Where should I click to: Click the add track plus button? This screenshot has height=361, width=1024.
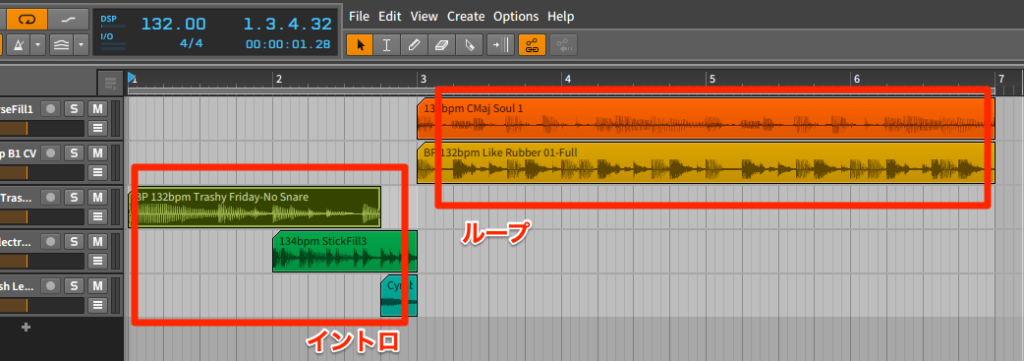pos(26,327)
